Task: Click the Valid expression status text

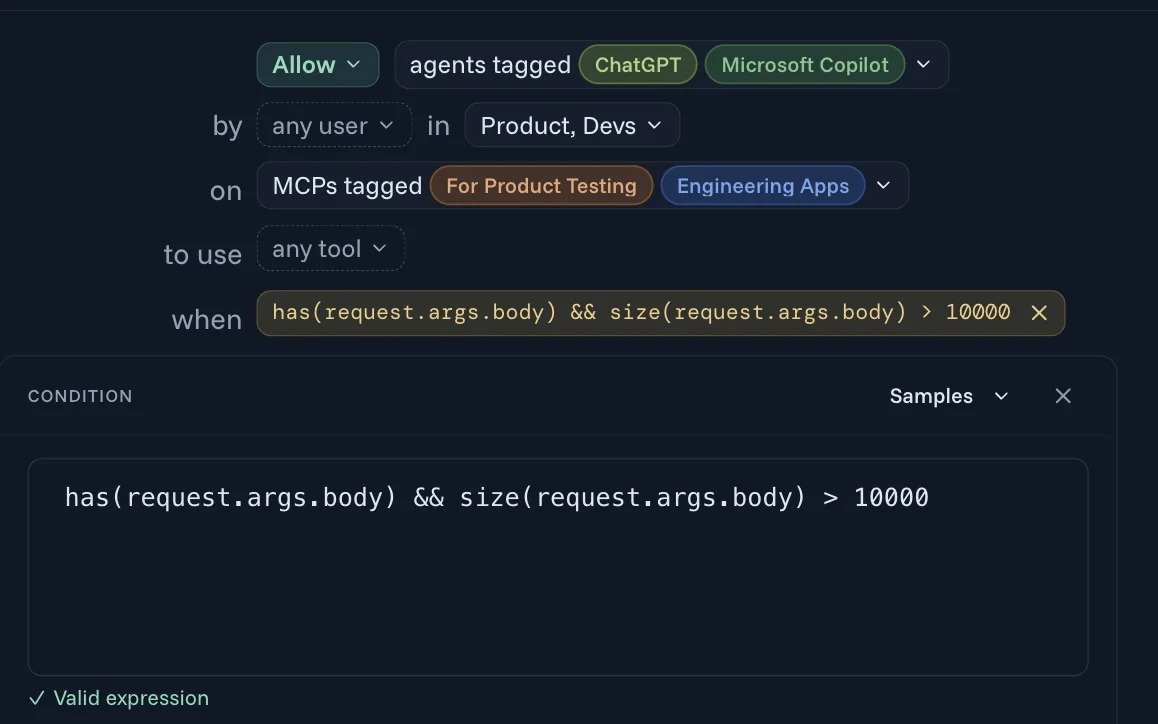Action: pos(131,698)
